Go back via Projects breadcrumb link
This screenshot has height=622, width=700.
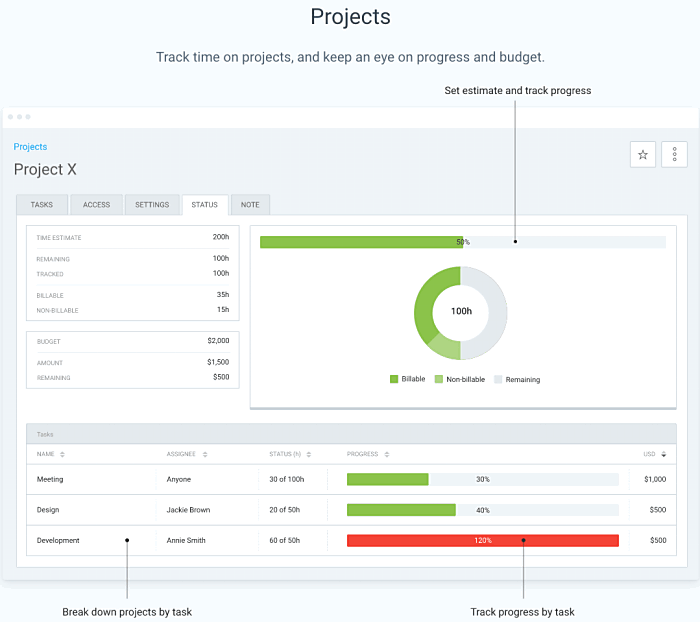(30, 146)
